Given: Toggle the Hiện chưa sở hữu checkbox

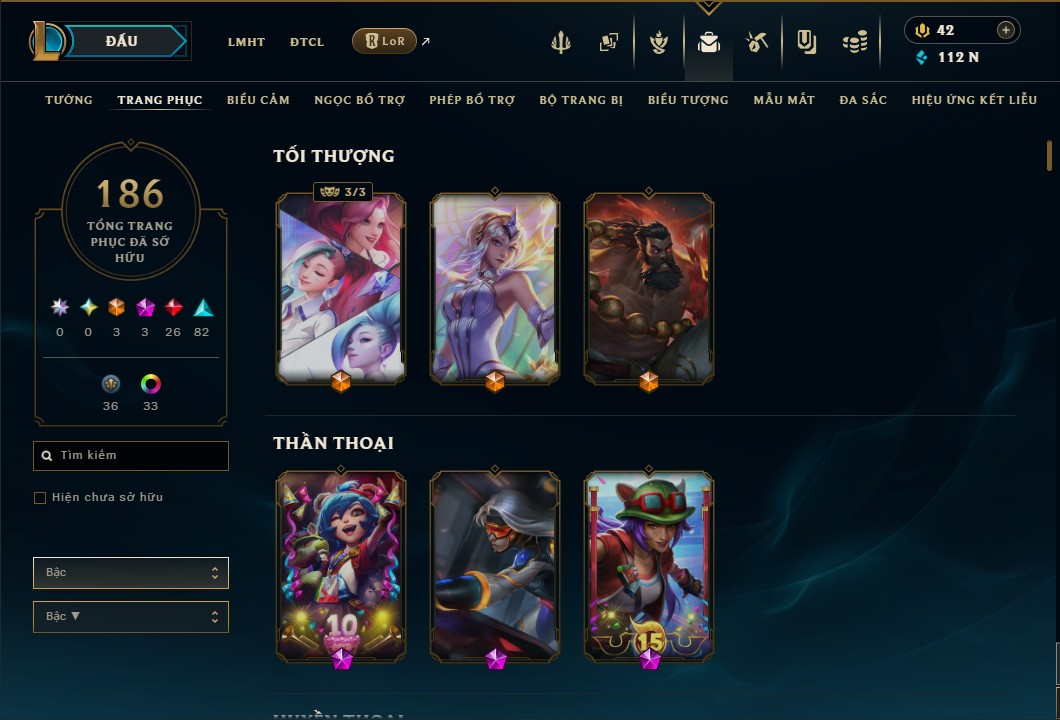Looking at the screenshot, I should point(40,498).
